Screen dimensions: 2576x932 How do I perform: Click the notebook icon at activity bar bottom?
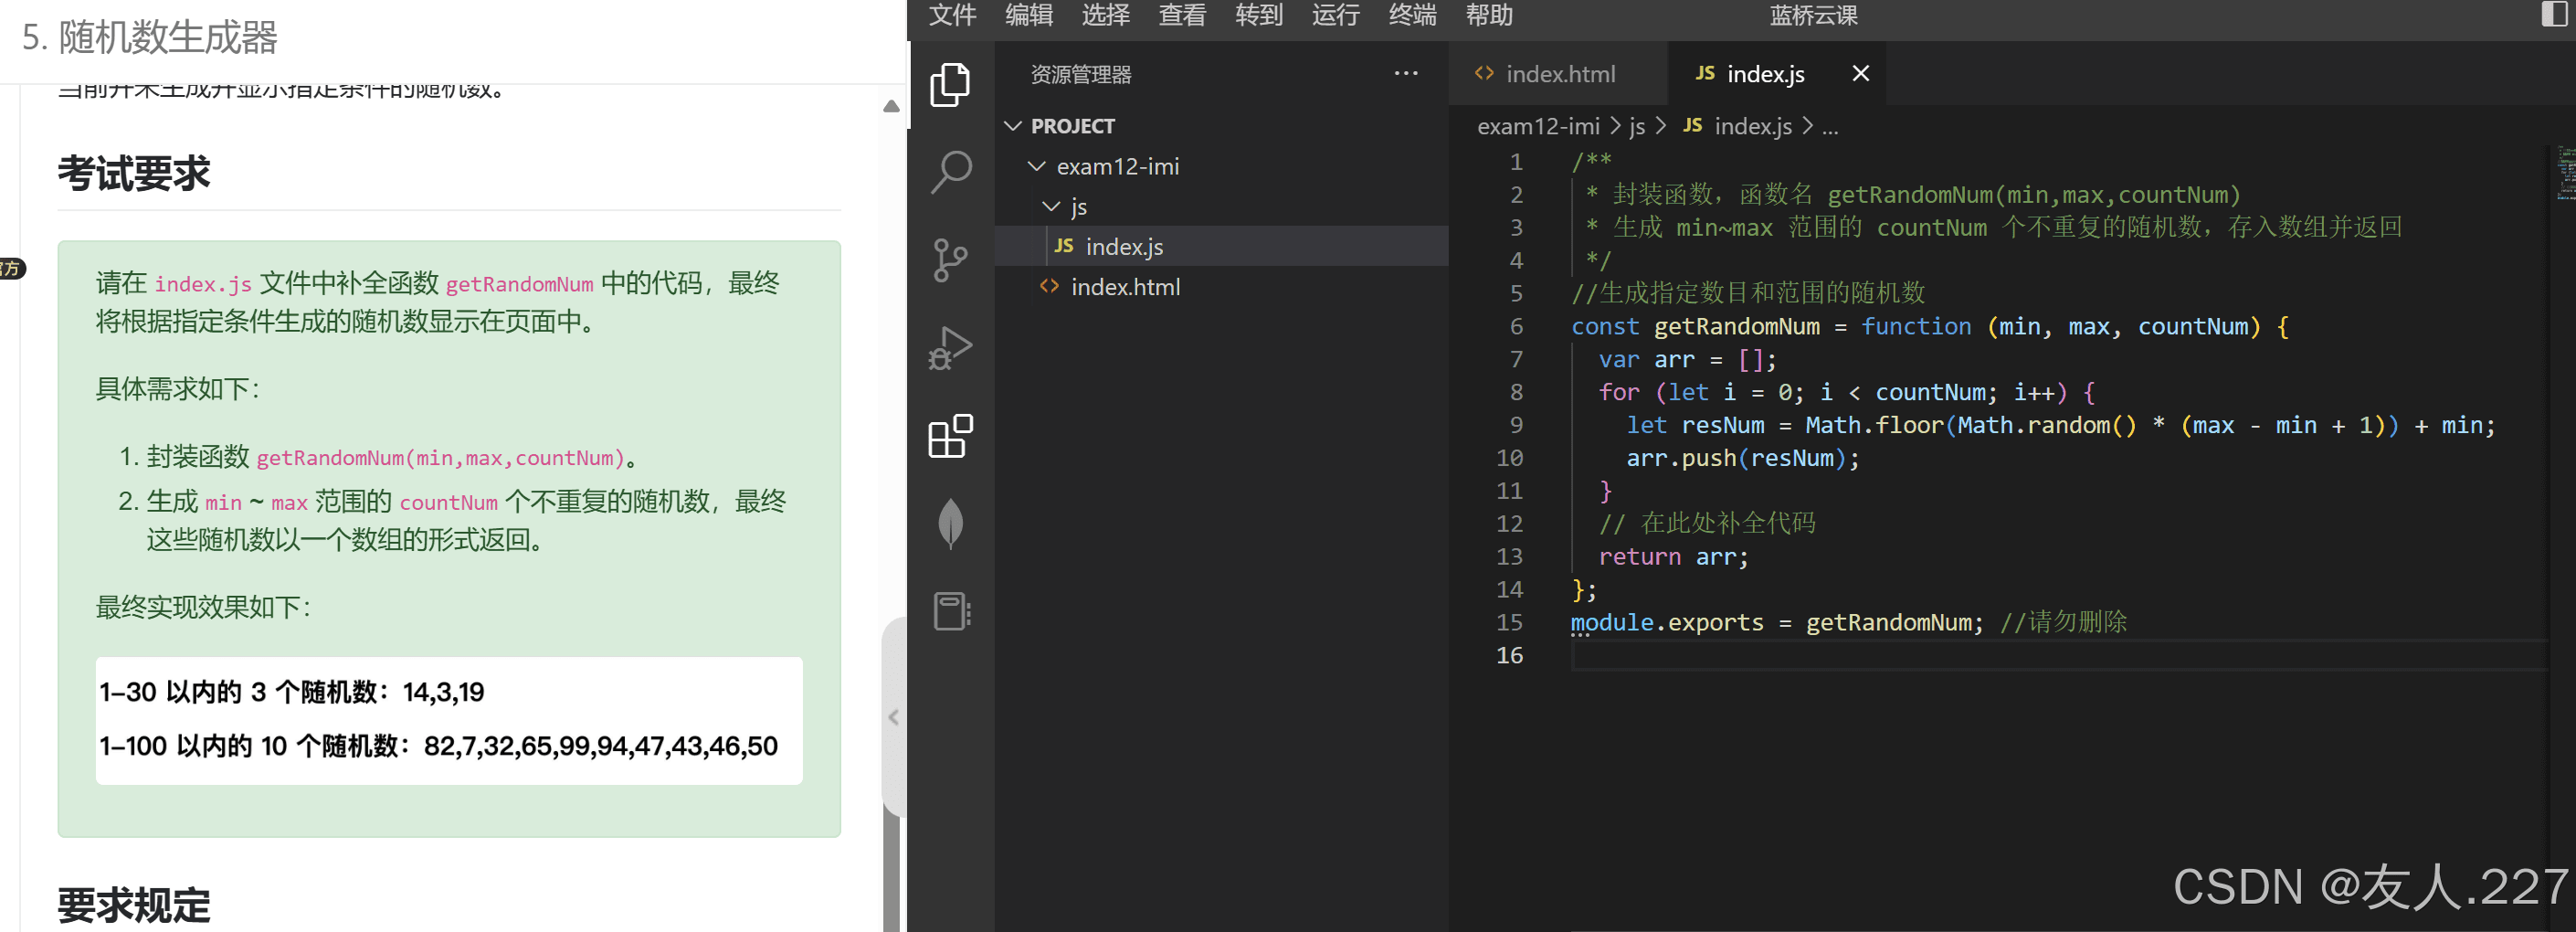click(951, 610)
